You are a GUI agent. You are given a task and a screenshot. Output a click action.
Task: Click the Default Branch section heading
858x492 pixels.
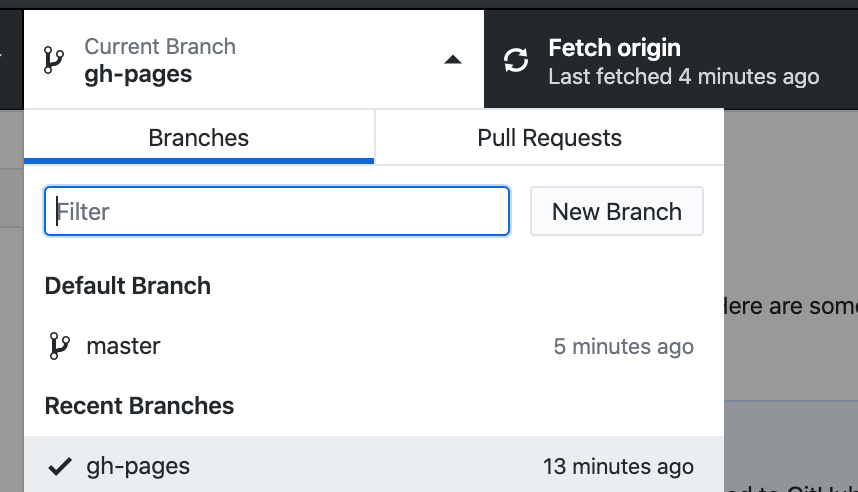coord(127,286)
